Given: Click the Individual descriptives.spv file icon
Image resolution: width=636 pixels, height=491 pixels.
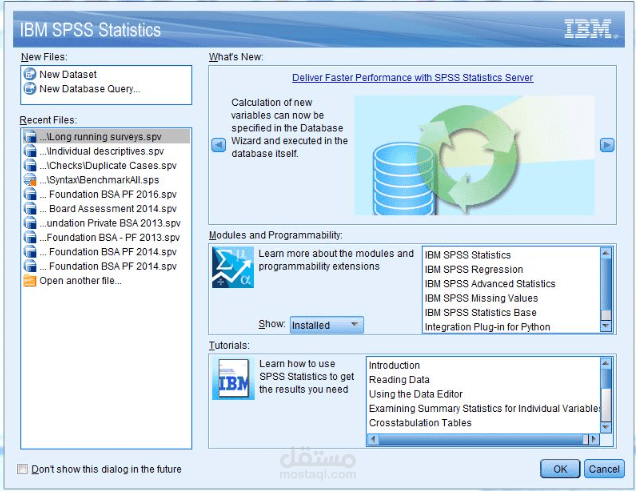Looking at the screenshot, I should [30, 151].
